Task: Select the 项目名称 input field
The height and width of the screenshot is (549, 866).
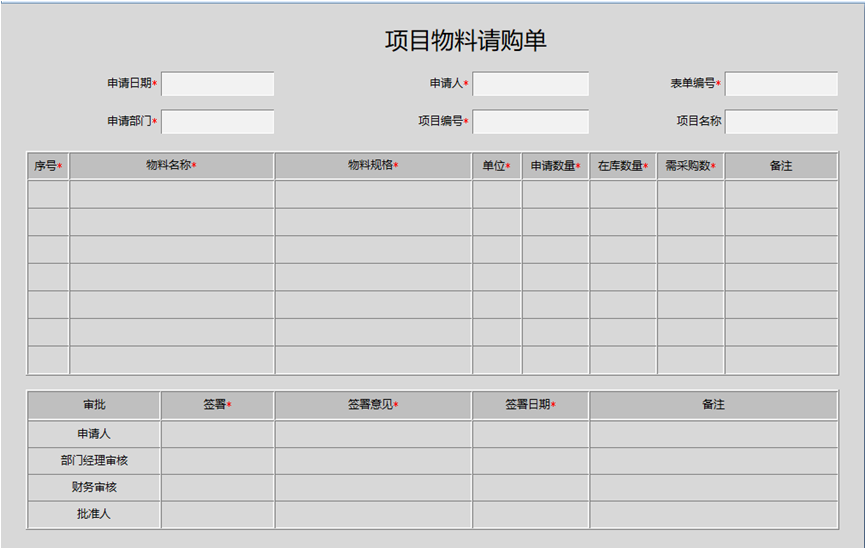Action: (781, 122)
